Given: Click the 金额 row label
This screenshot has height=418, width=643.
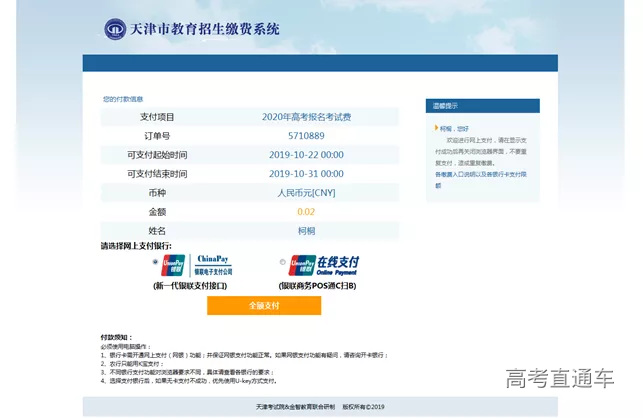Looking at the screenshot, I should tap(157, 212).
